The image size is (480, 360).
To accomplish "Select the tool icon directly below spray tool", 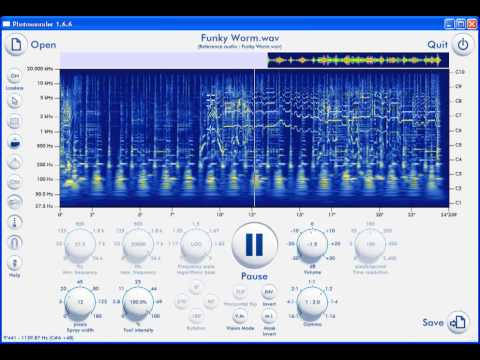I will click(15, 163).
